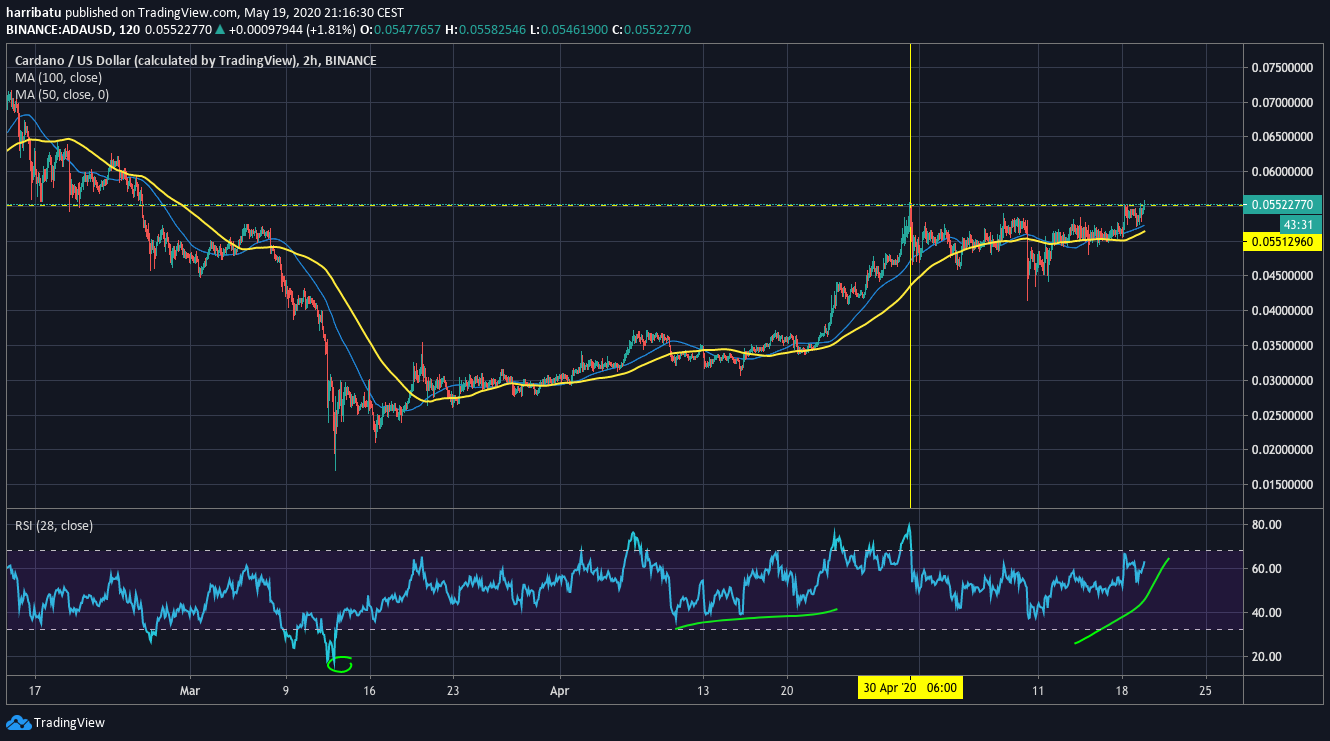Click the 9 label on the time axis

click(x=286, y=690)
